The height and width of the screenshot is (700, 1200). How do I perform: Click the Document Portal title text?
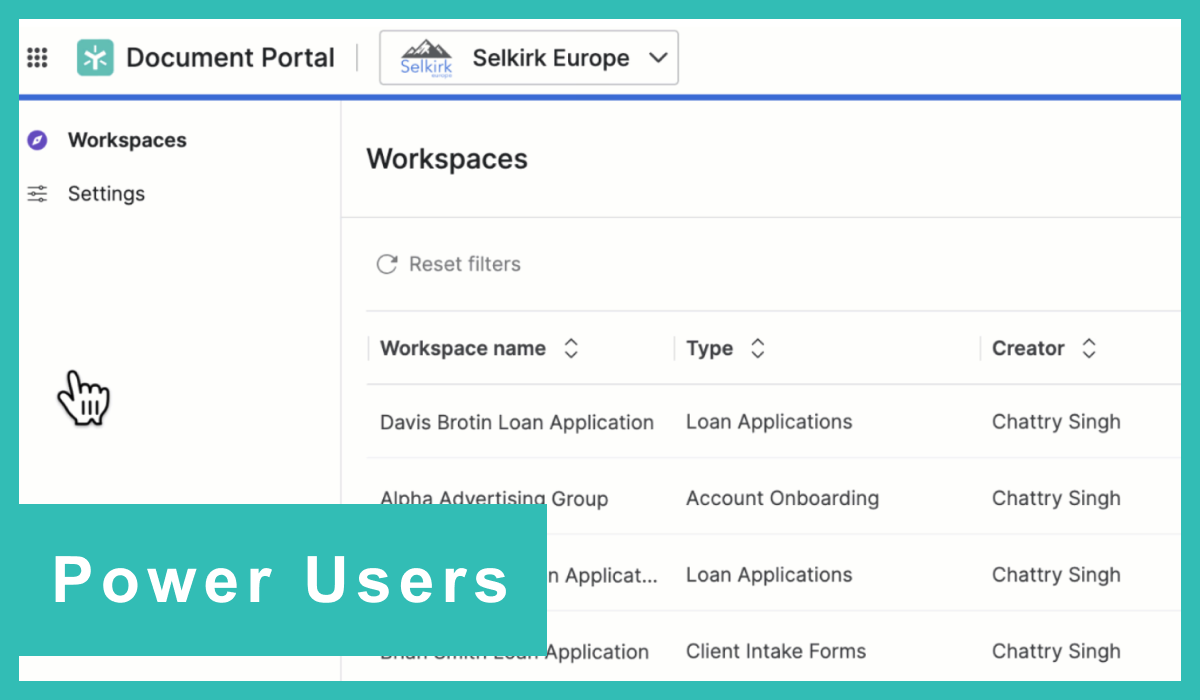(x=230, y=58)
